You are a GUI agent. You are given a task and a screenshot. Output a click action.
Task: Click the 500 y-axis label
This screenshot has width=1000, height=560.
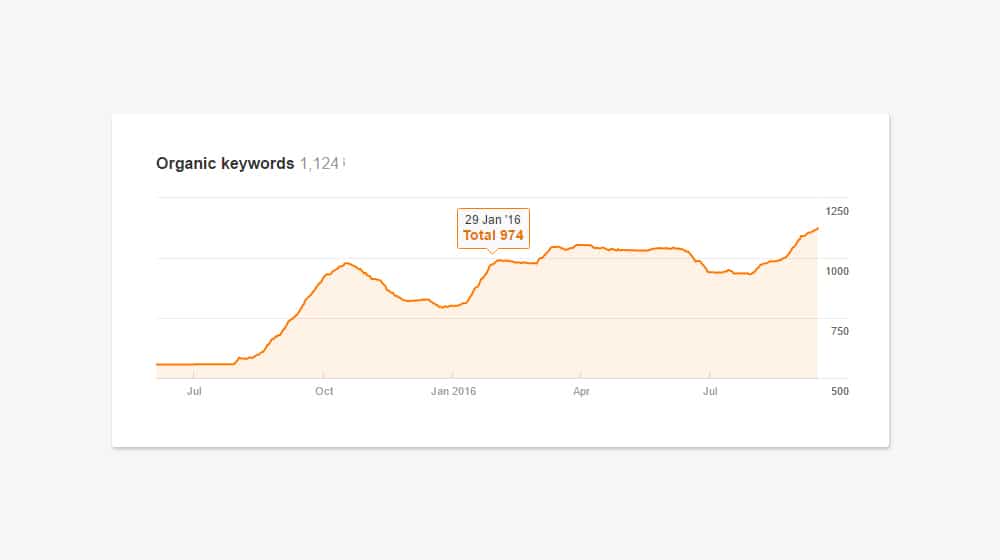839,391
